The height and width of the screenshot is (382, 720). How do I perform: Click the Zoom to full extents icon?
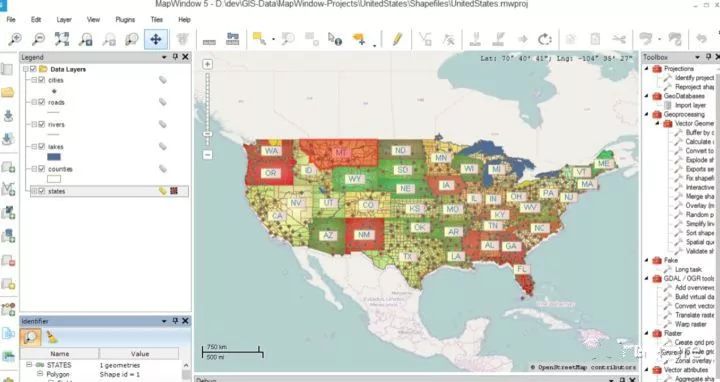pos(62,39)
